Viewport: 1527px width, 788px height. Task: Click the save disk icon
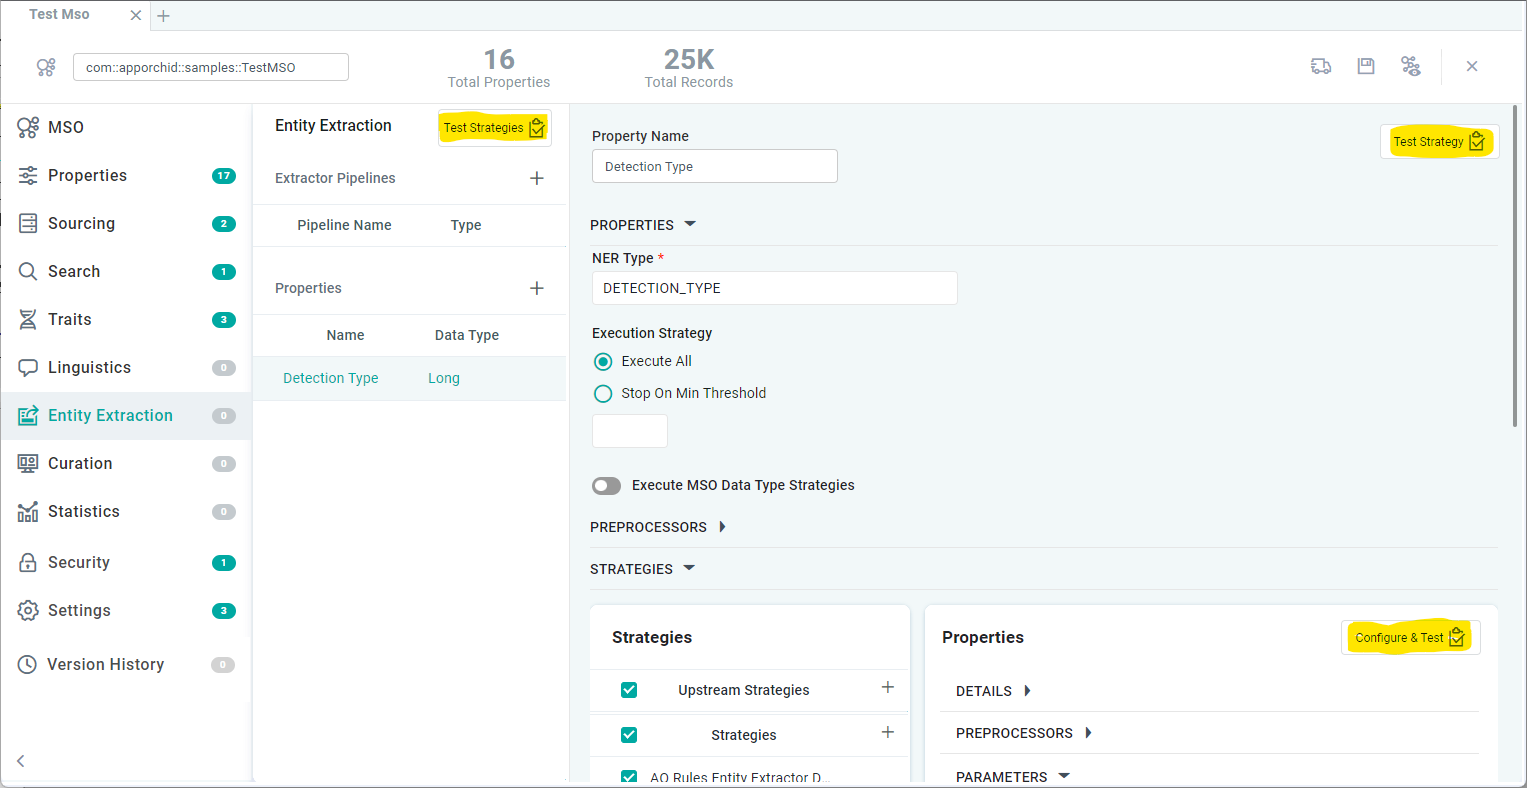tap(1365, 66)
